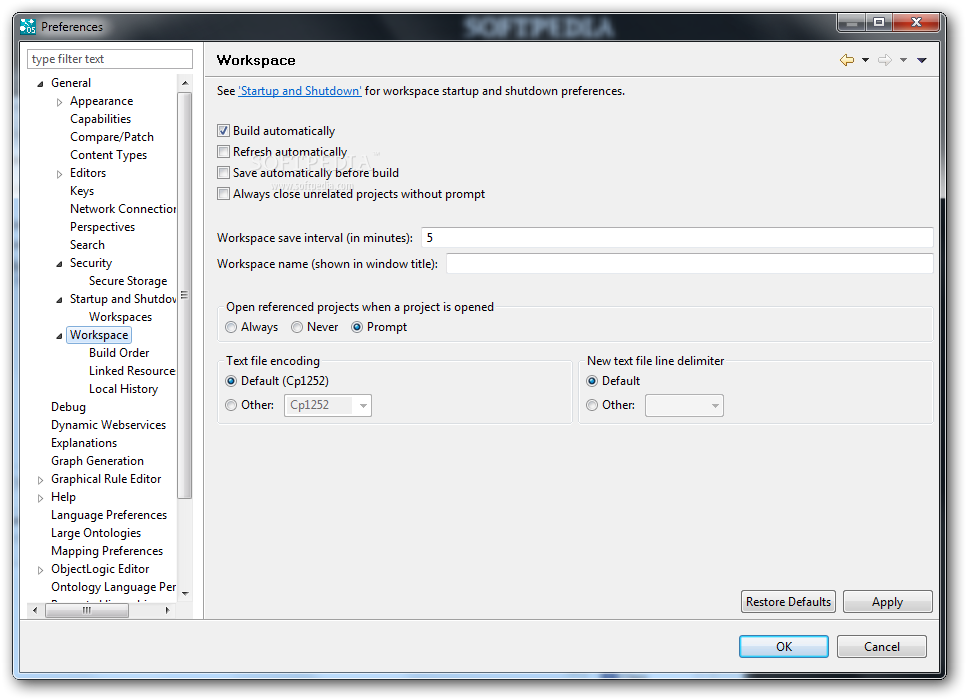Click the Workspace name input field

pyautogui.click(x=689, y=264)
